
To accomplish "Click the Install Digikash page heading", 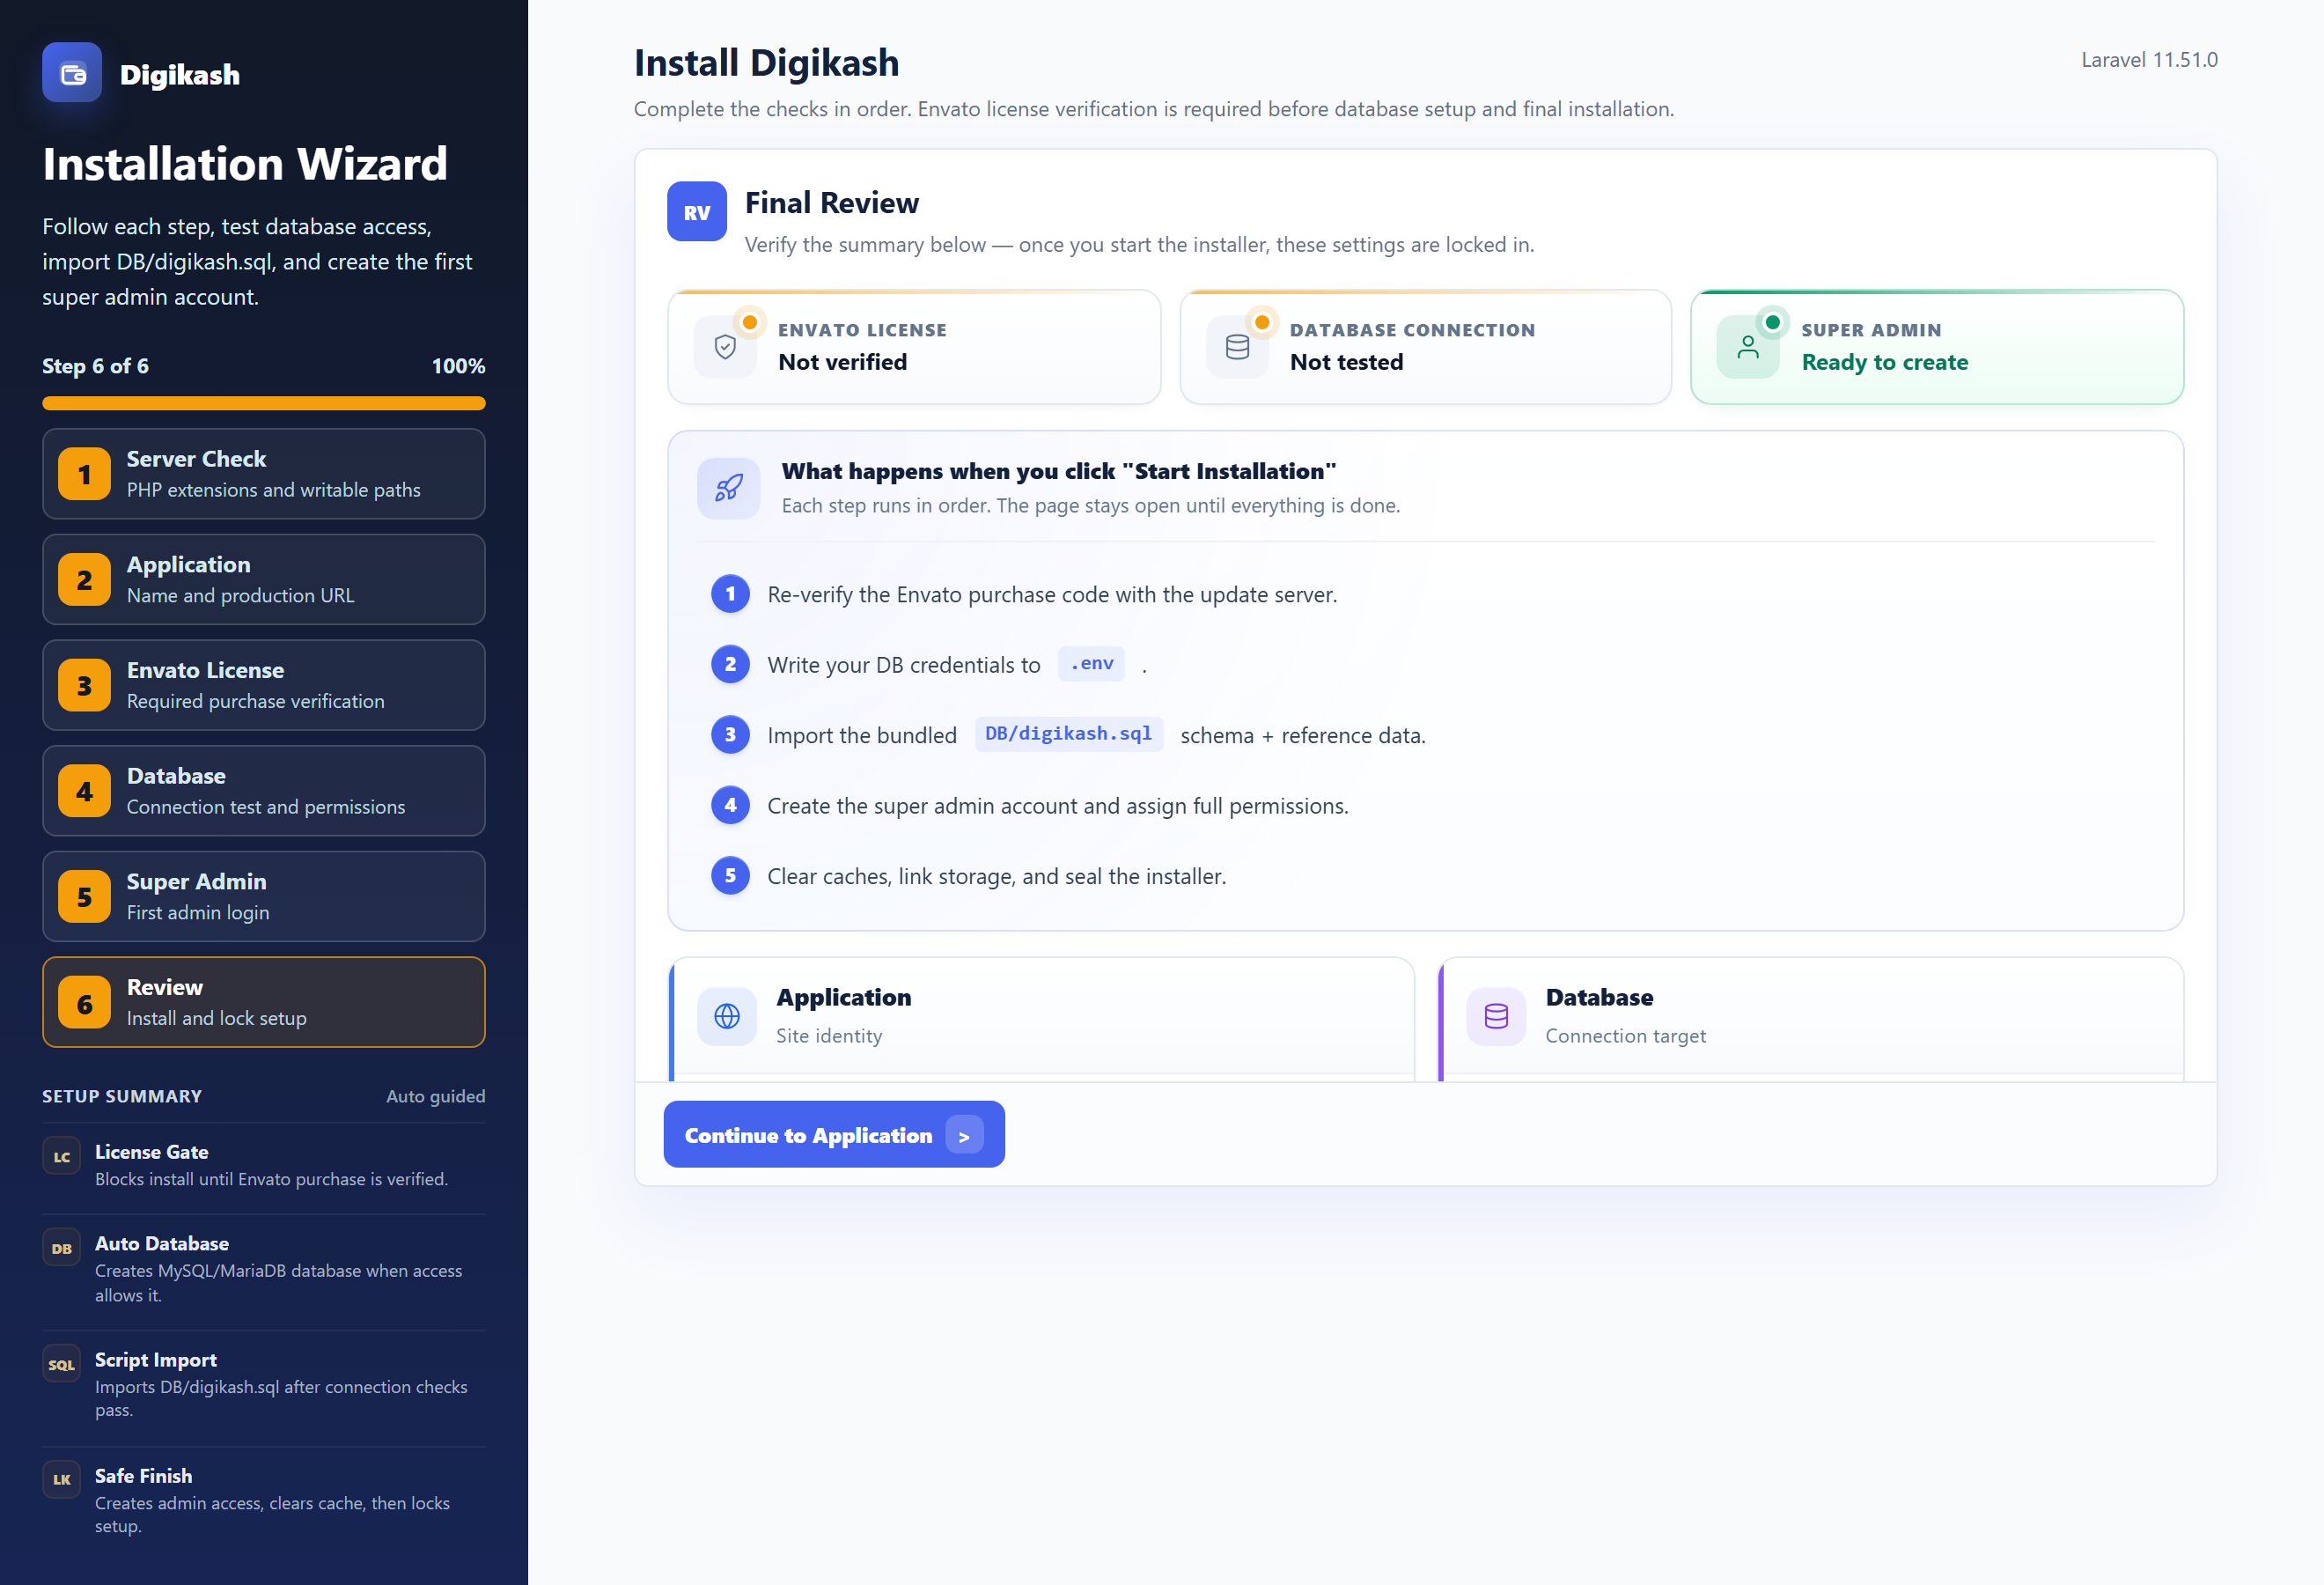I will pos(767,63).
